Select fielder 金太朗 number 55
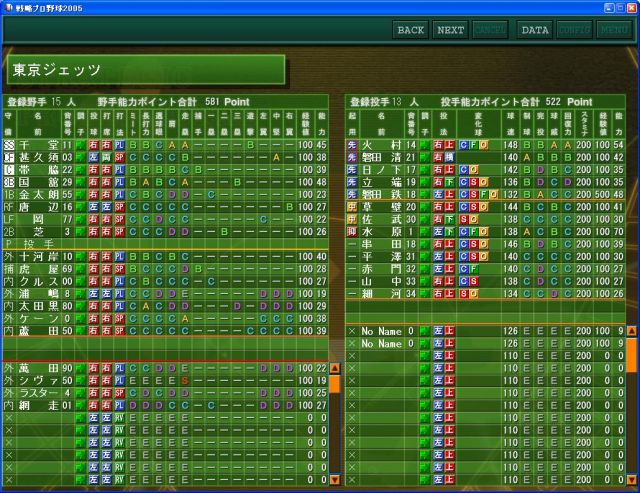The height and width of the screenshot is (493, 640). tap(165, 195)
